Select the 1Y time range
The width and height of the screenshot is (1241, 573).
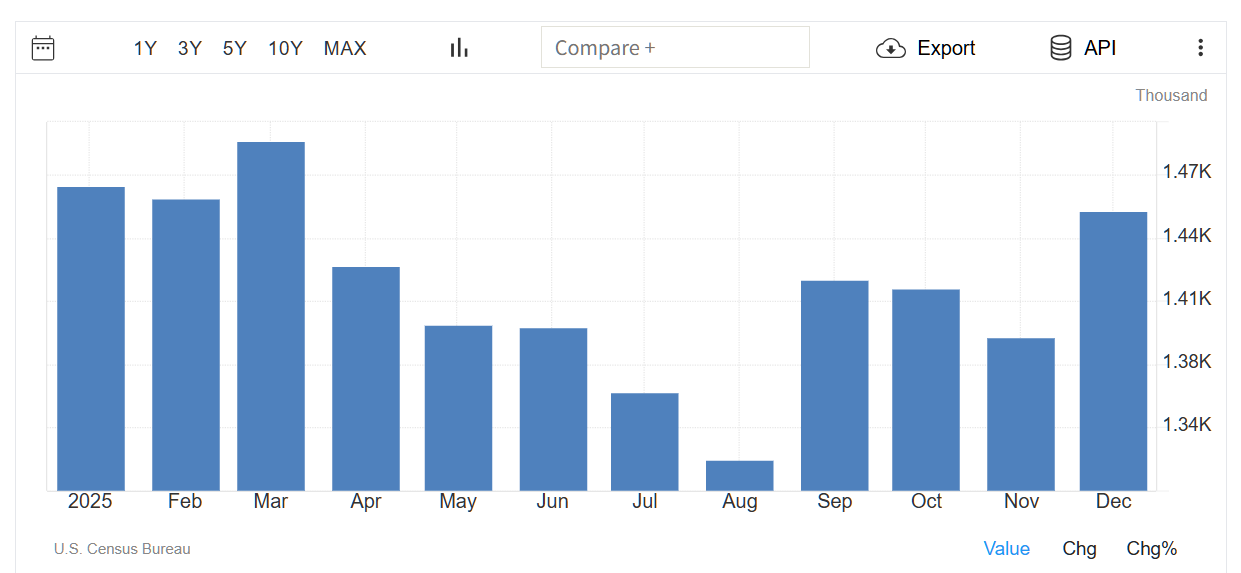[145, 48]
